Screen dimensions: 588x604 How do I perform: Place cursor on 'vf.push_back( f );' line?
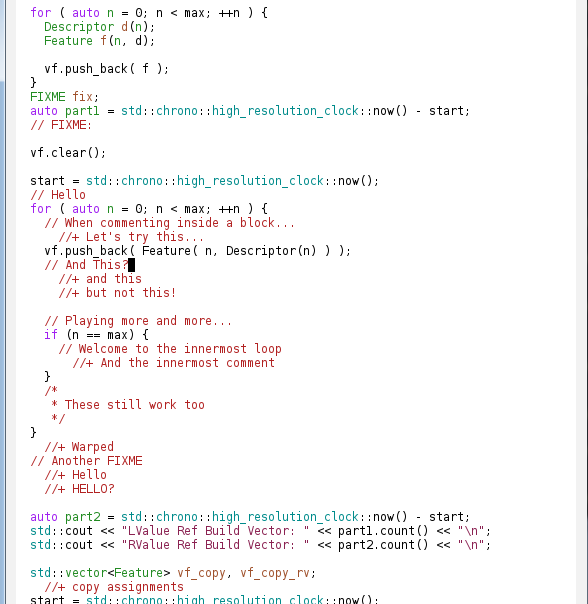107,69
